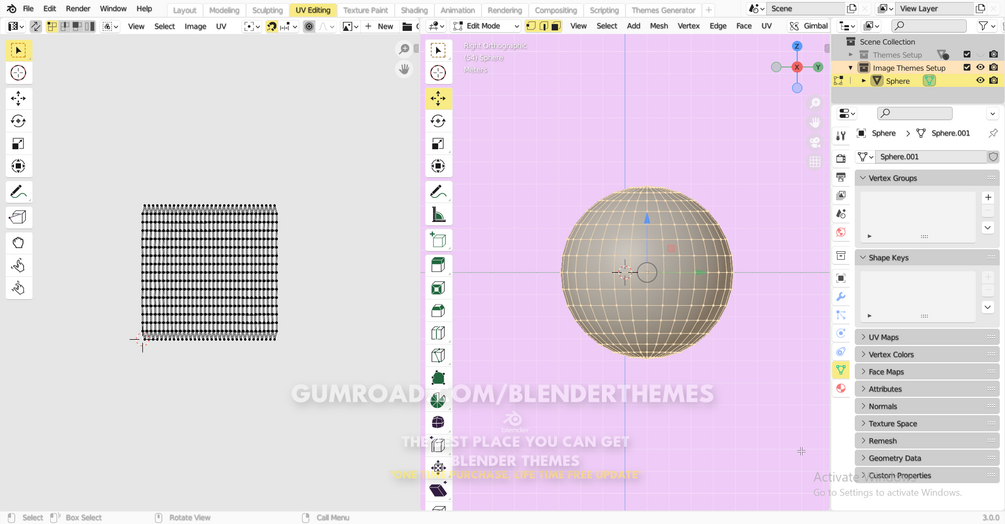The image size is (1005, 524).
Task: Pick the UV editor Annotate tool
Action: pos(19,192)
